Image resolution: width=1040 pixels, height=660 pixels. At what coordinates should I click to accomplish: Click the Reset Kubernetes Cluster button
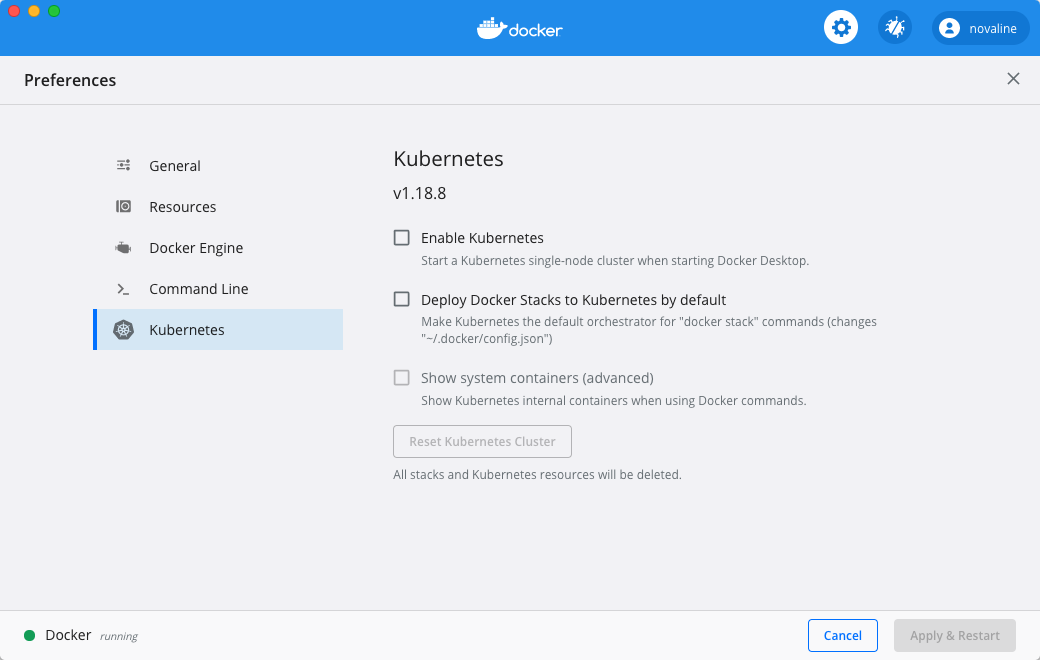click(482, 441)
